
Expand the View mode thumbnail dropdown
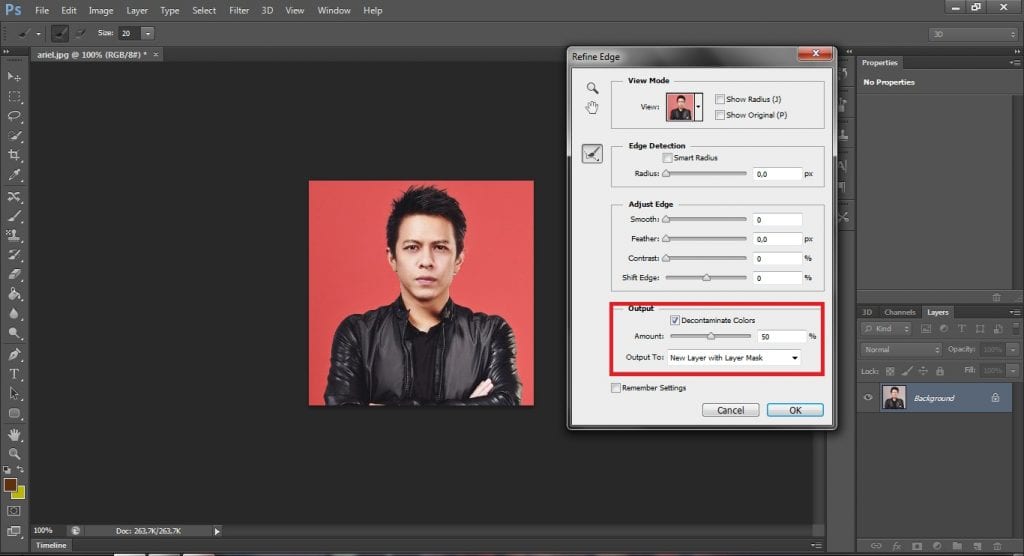697,105
